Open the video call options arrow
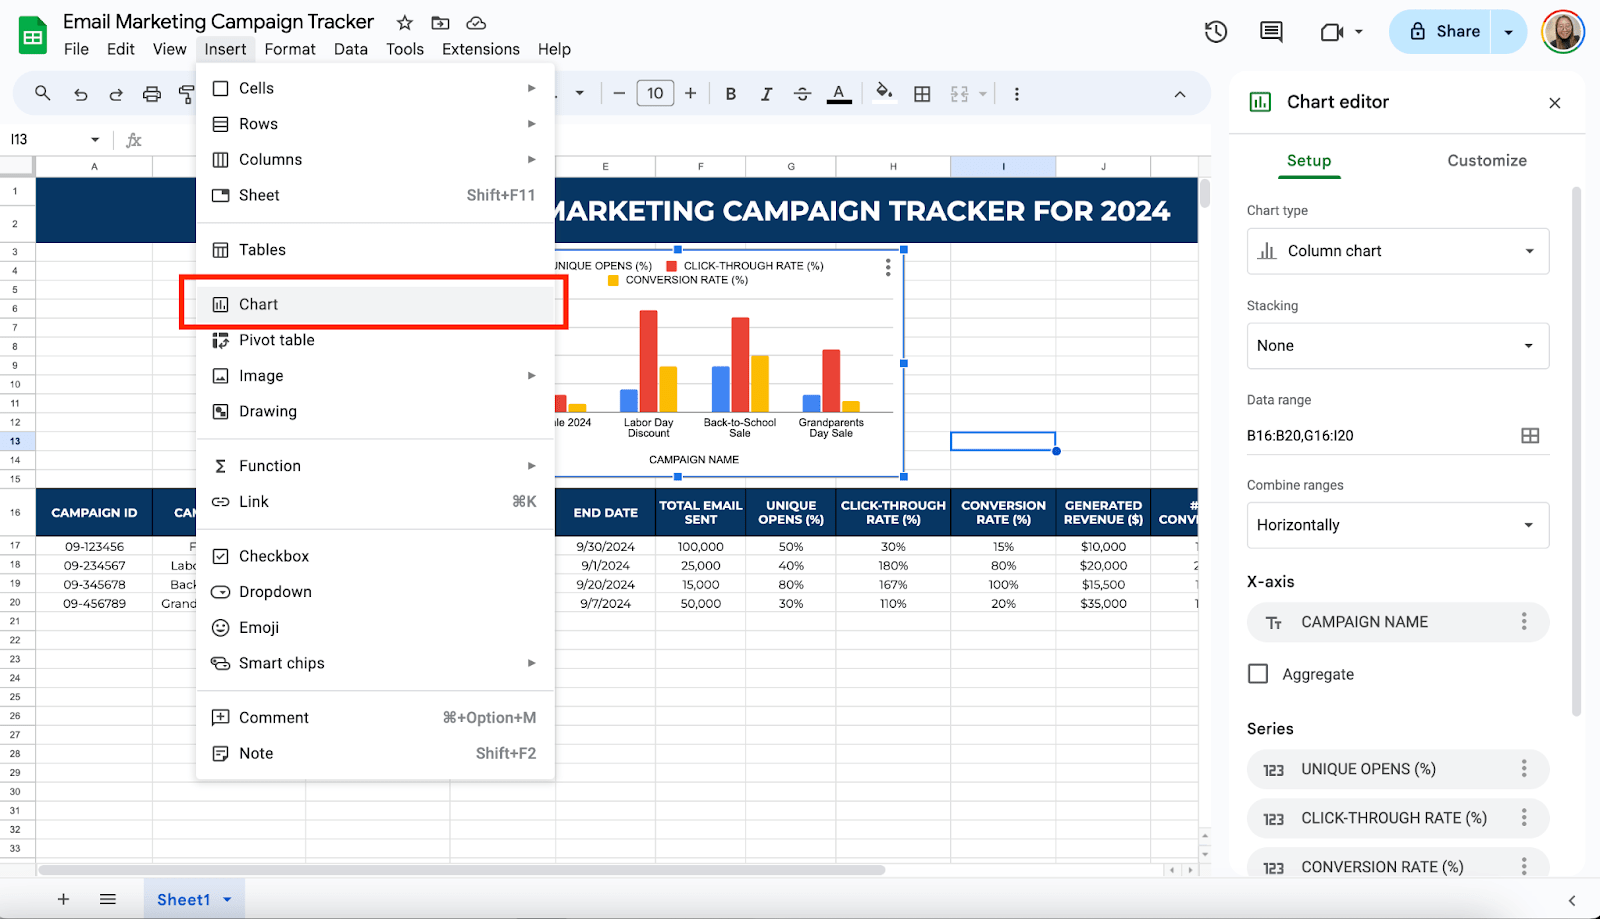1600x919 pixels. [x=1358, y=32]
